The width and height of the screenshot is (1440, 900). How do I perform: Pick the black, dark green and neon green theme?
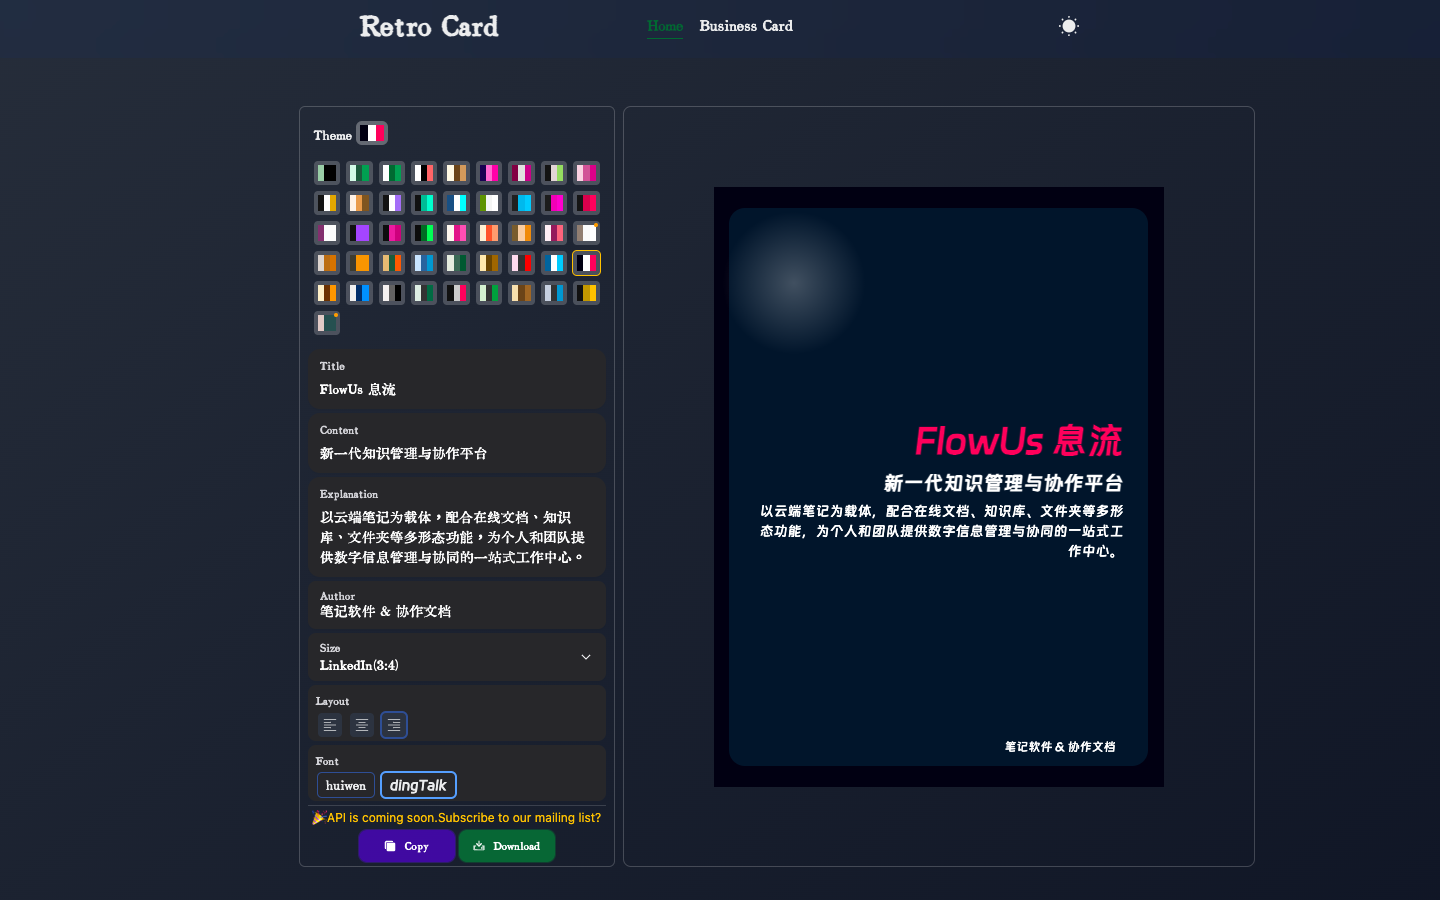(x=424, y=233)
